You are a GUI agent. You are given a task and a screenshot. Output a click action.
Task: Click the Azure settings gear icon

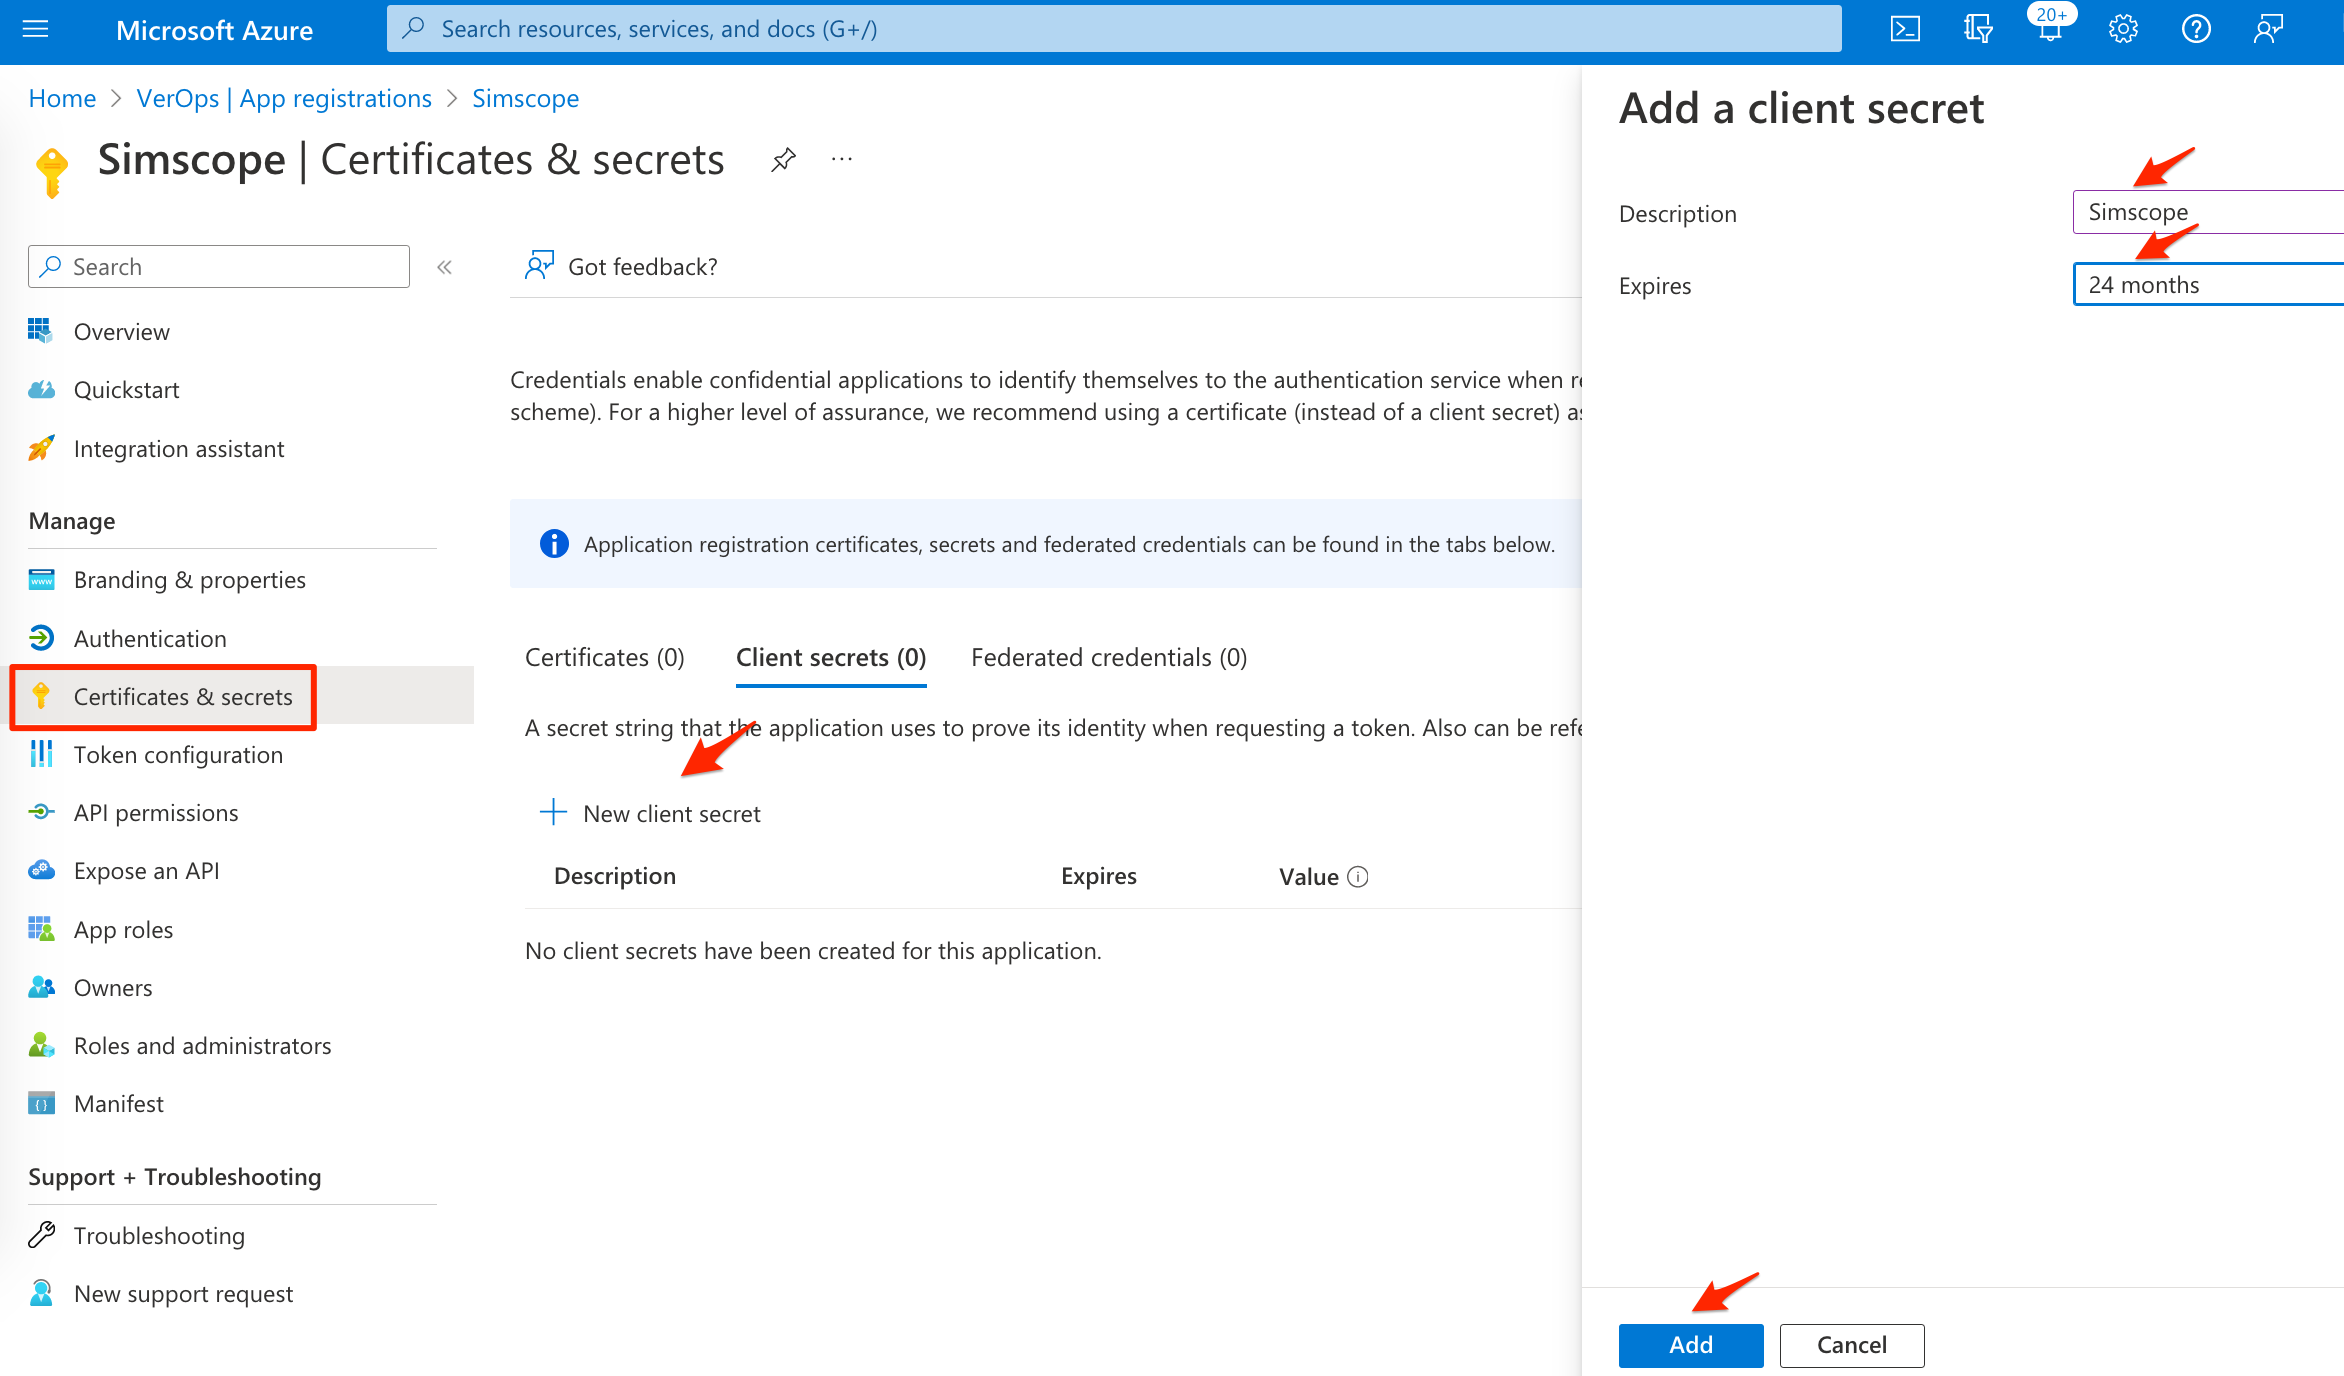(2125, 26)
